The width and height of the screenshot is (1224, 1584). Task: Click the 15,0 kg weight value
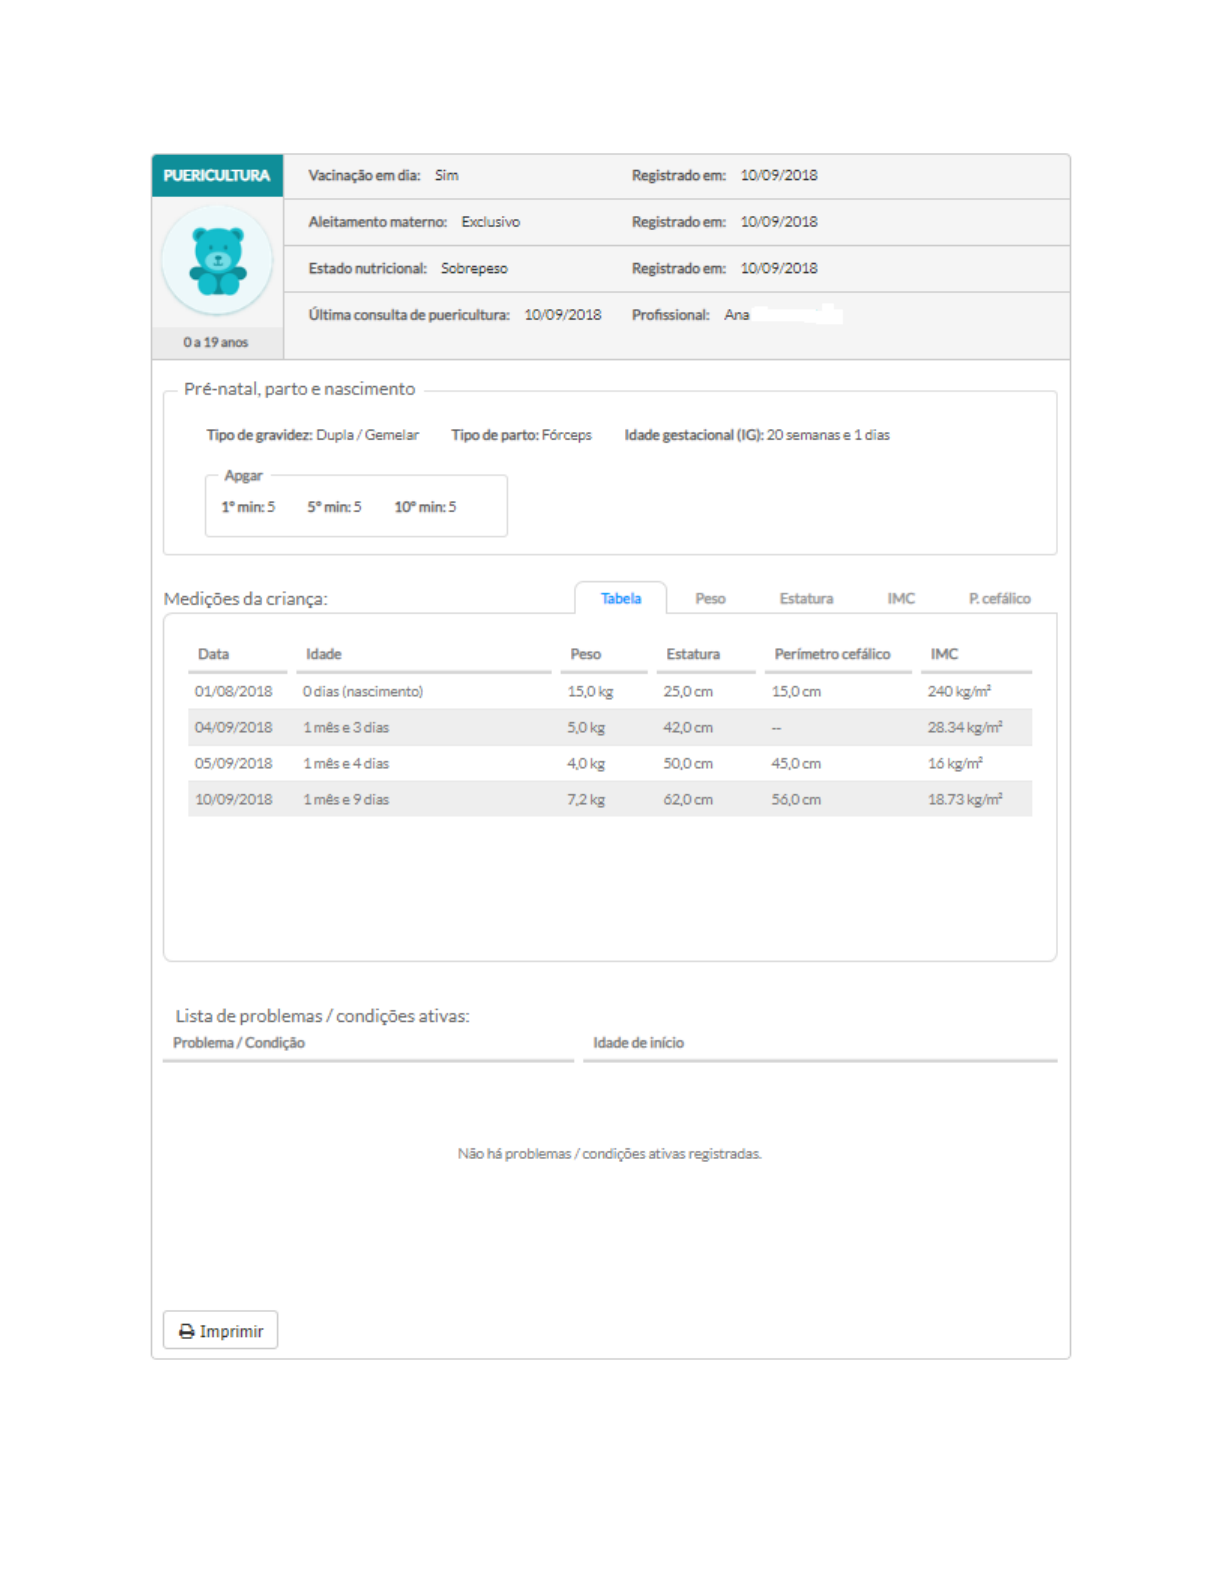point(590,691)
